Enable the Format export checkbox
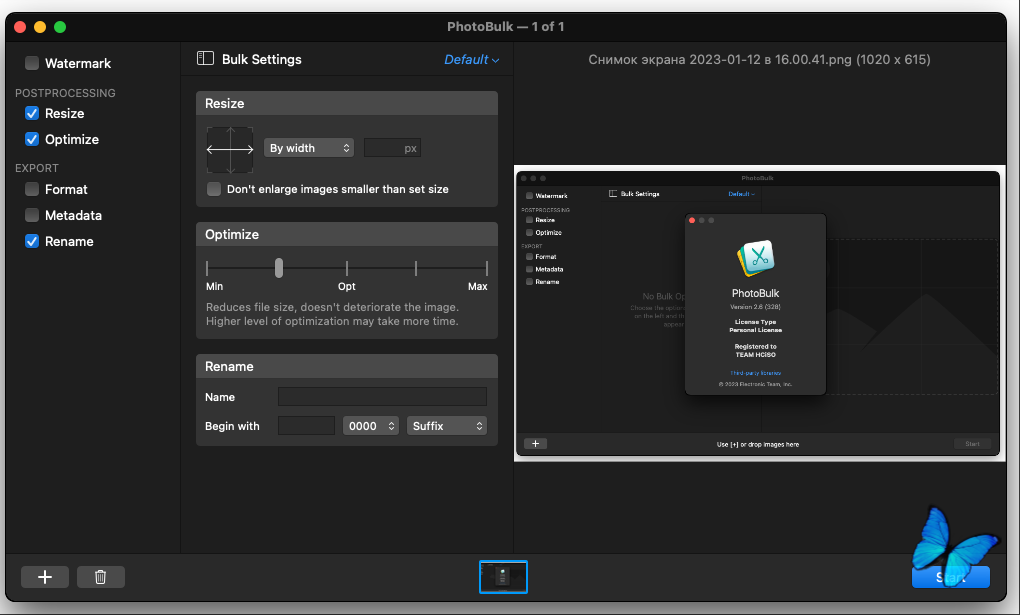The width and height of the screenshot is (1020, 615). pos(32,189)
